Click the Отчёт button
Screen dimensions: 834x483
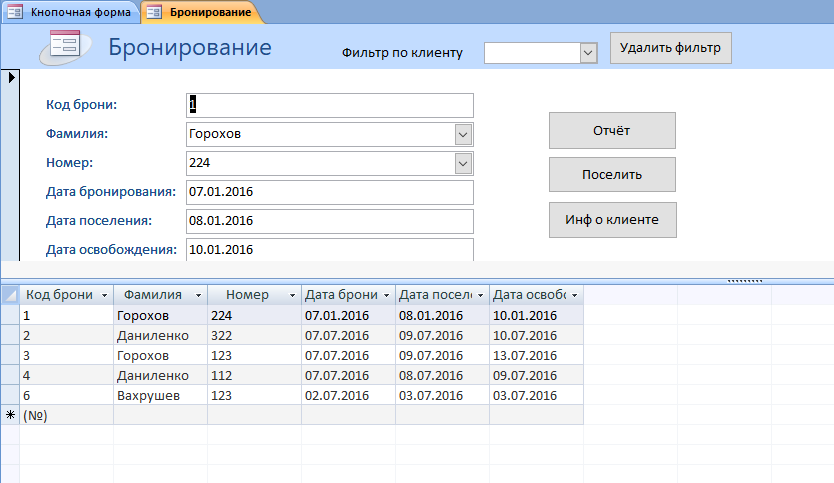point(612,130)
